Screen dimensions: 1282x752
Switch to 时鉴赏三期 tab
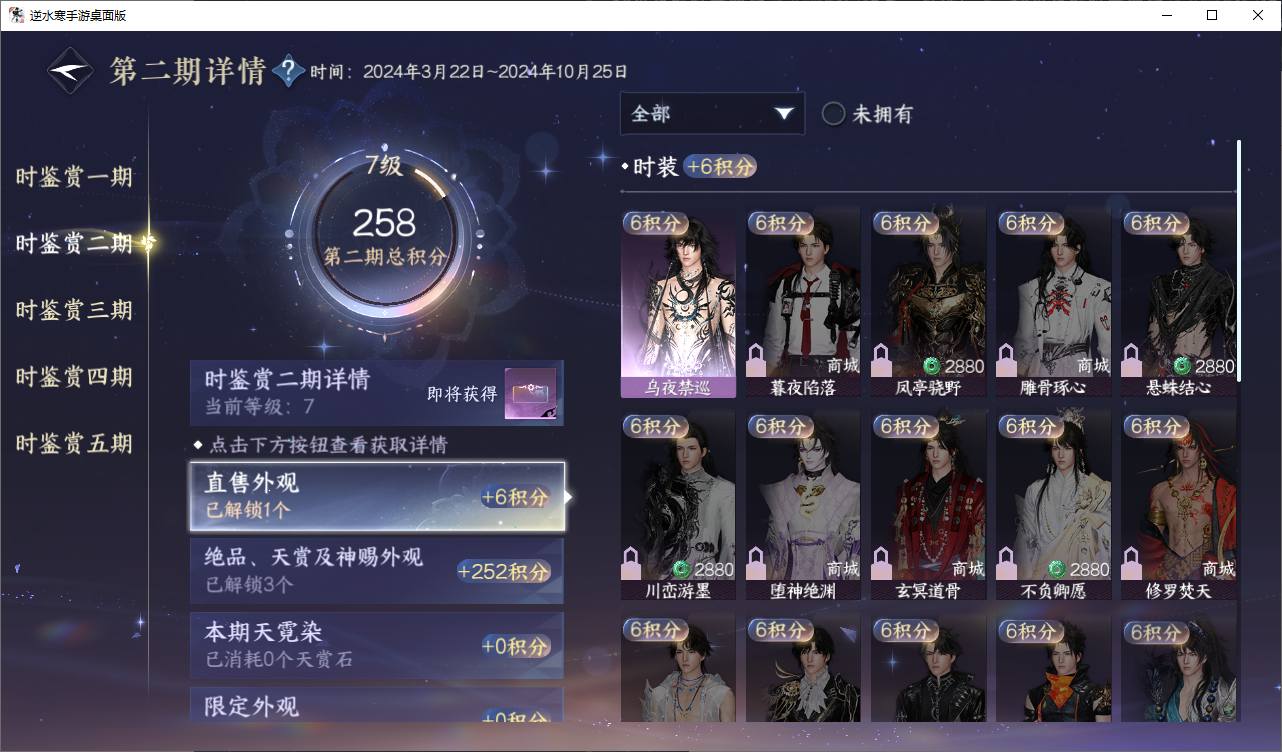click(74, 310)
